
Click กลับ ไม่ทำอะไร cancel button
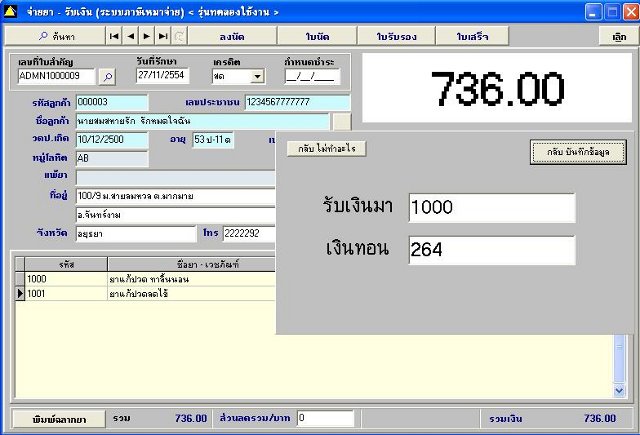click(327, 149)
